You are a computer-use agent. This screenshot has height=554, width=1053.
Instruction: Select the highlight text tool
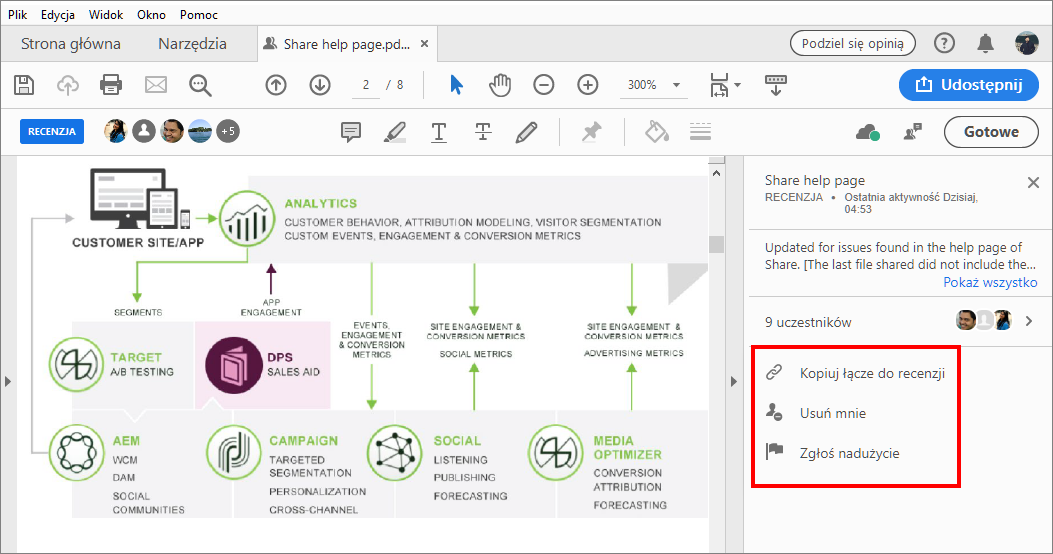tap(395, 132)
